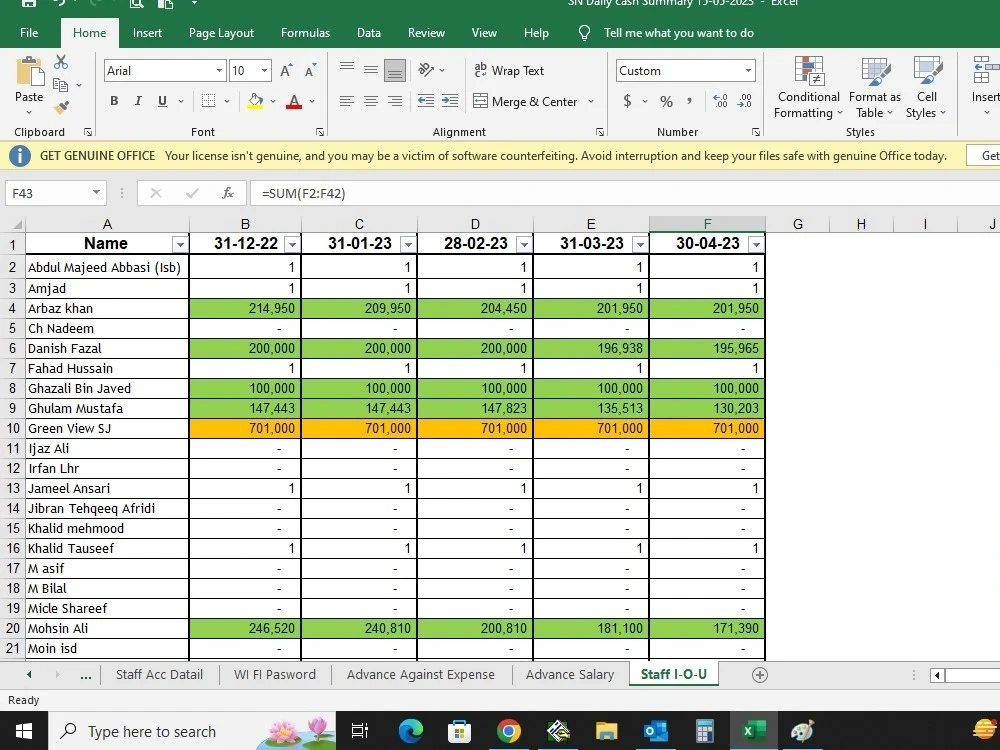The height and width of the screenshot is (750, 1000).
Task: Switch to the Formulas ribbon tab
Action: (305, 32)
